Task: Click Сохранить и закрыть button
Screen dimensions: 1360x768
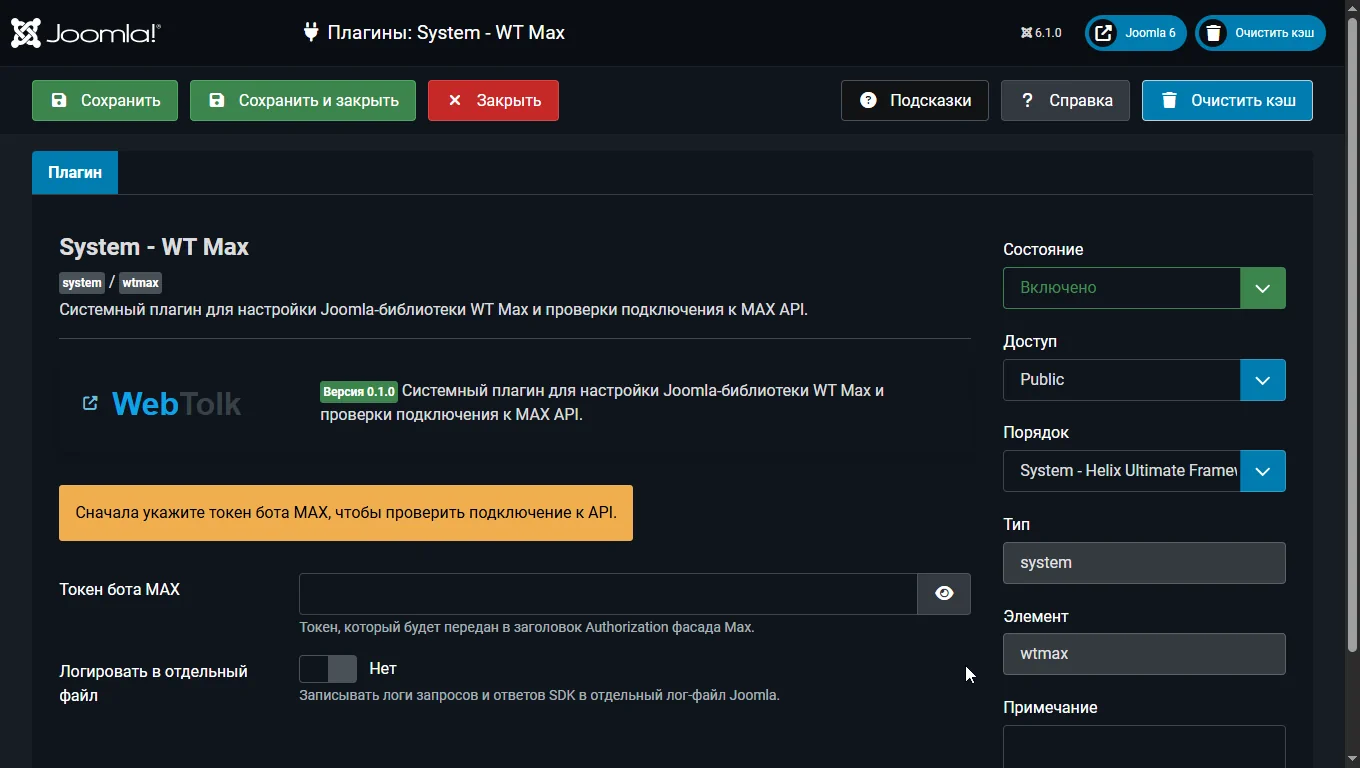Action: (x=302, y=101)
